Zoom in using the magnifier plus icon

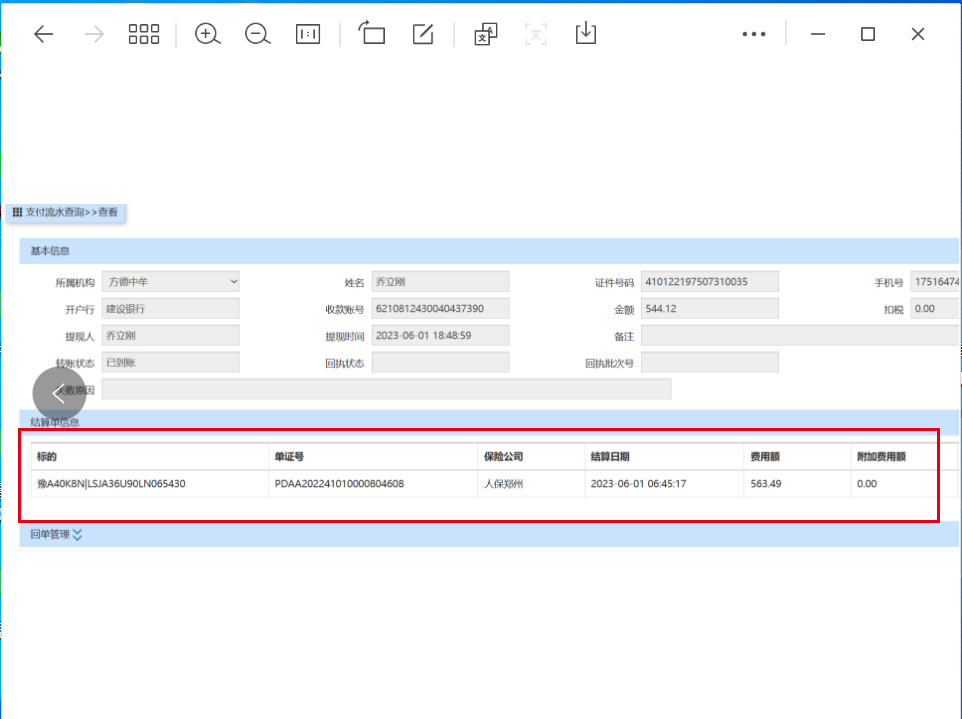(x=207, y=34)
